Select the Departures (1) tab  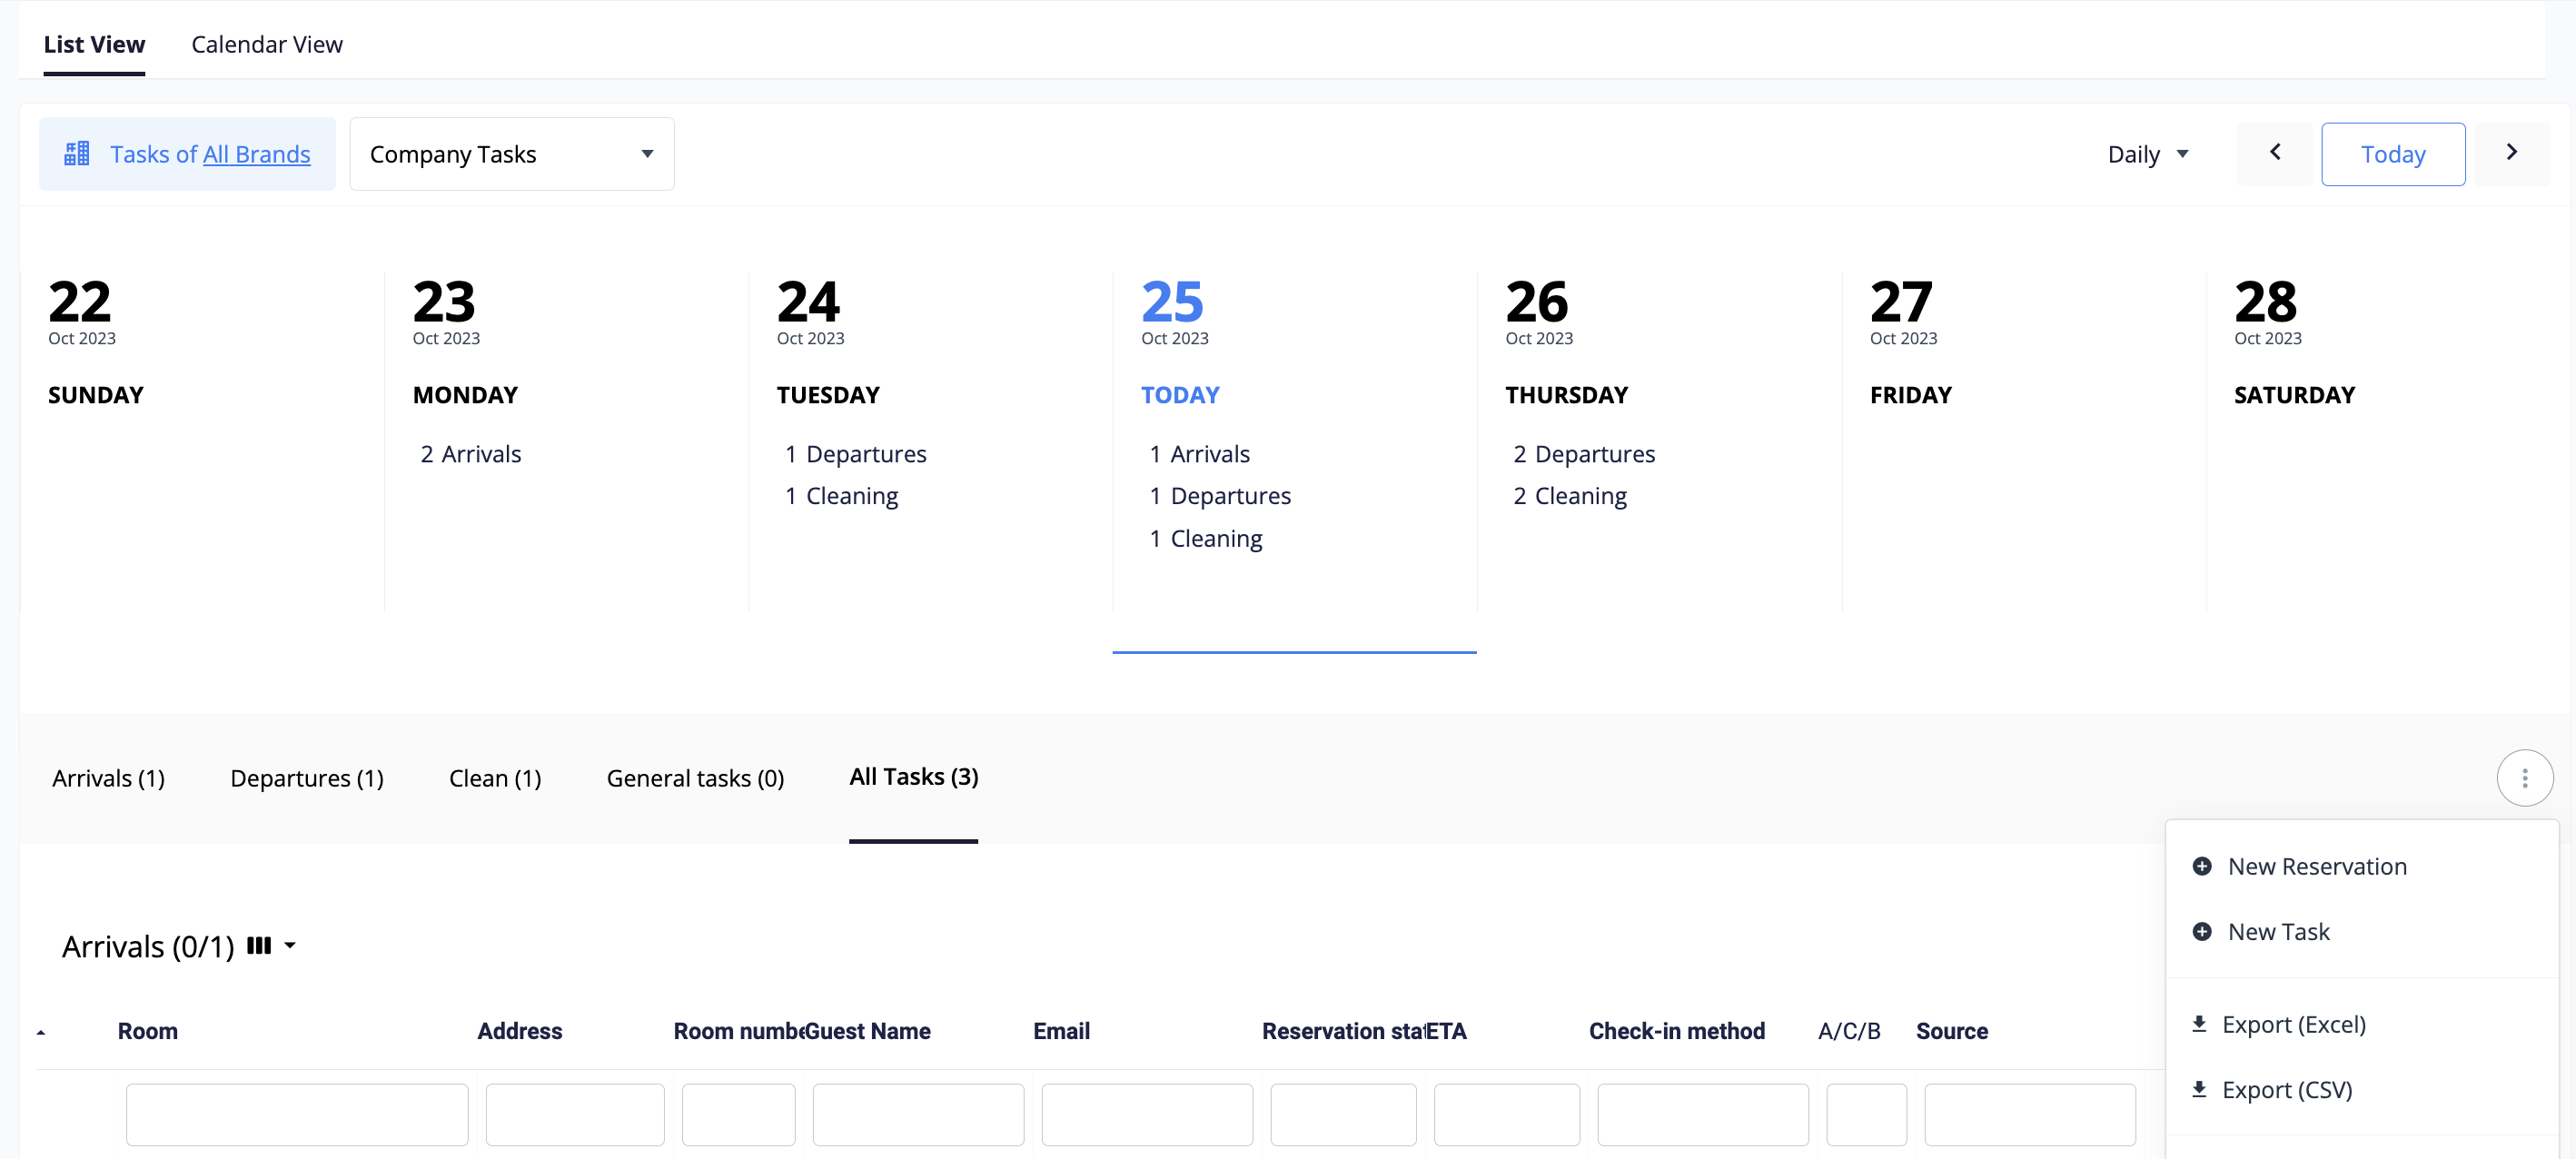point(306,778)
